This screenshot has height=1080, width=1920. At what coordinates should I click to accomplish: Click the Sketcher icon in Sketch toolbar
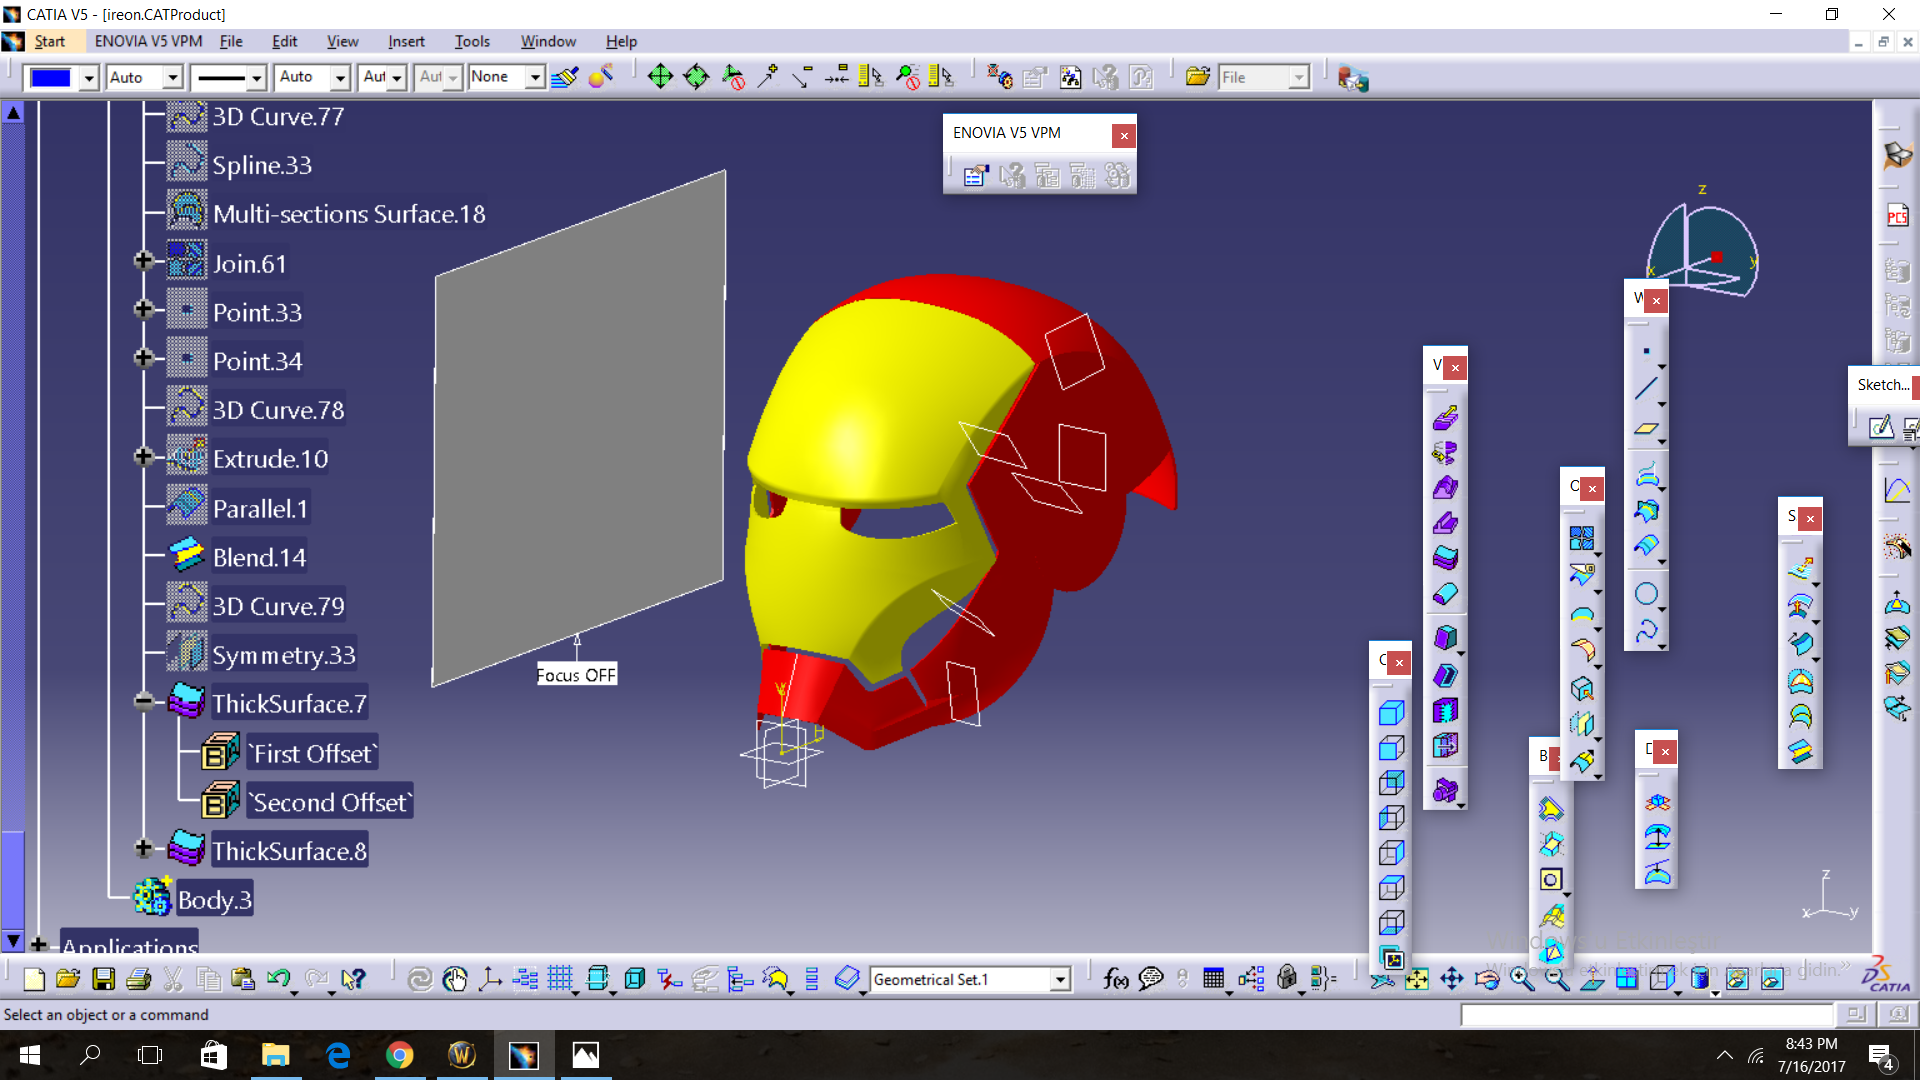[1881, 428]
